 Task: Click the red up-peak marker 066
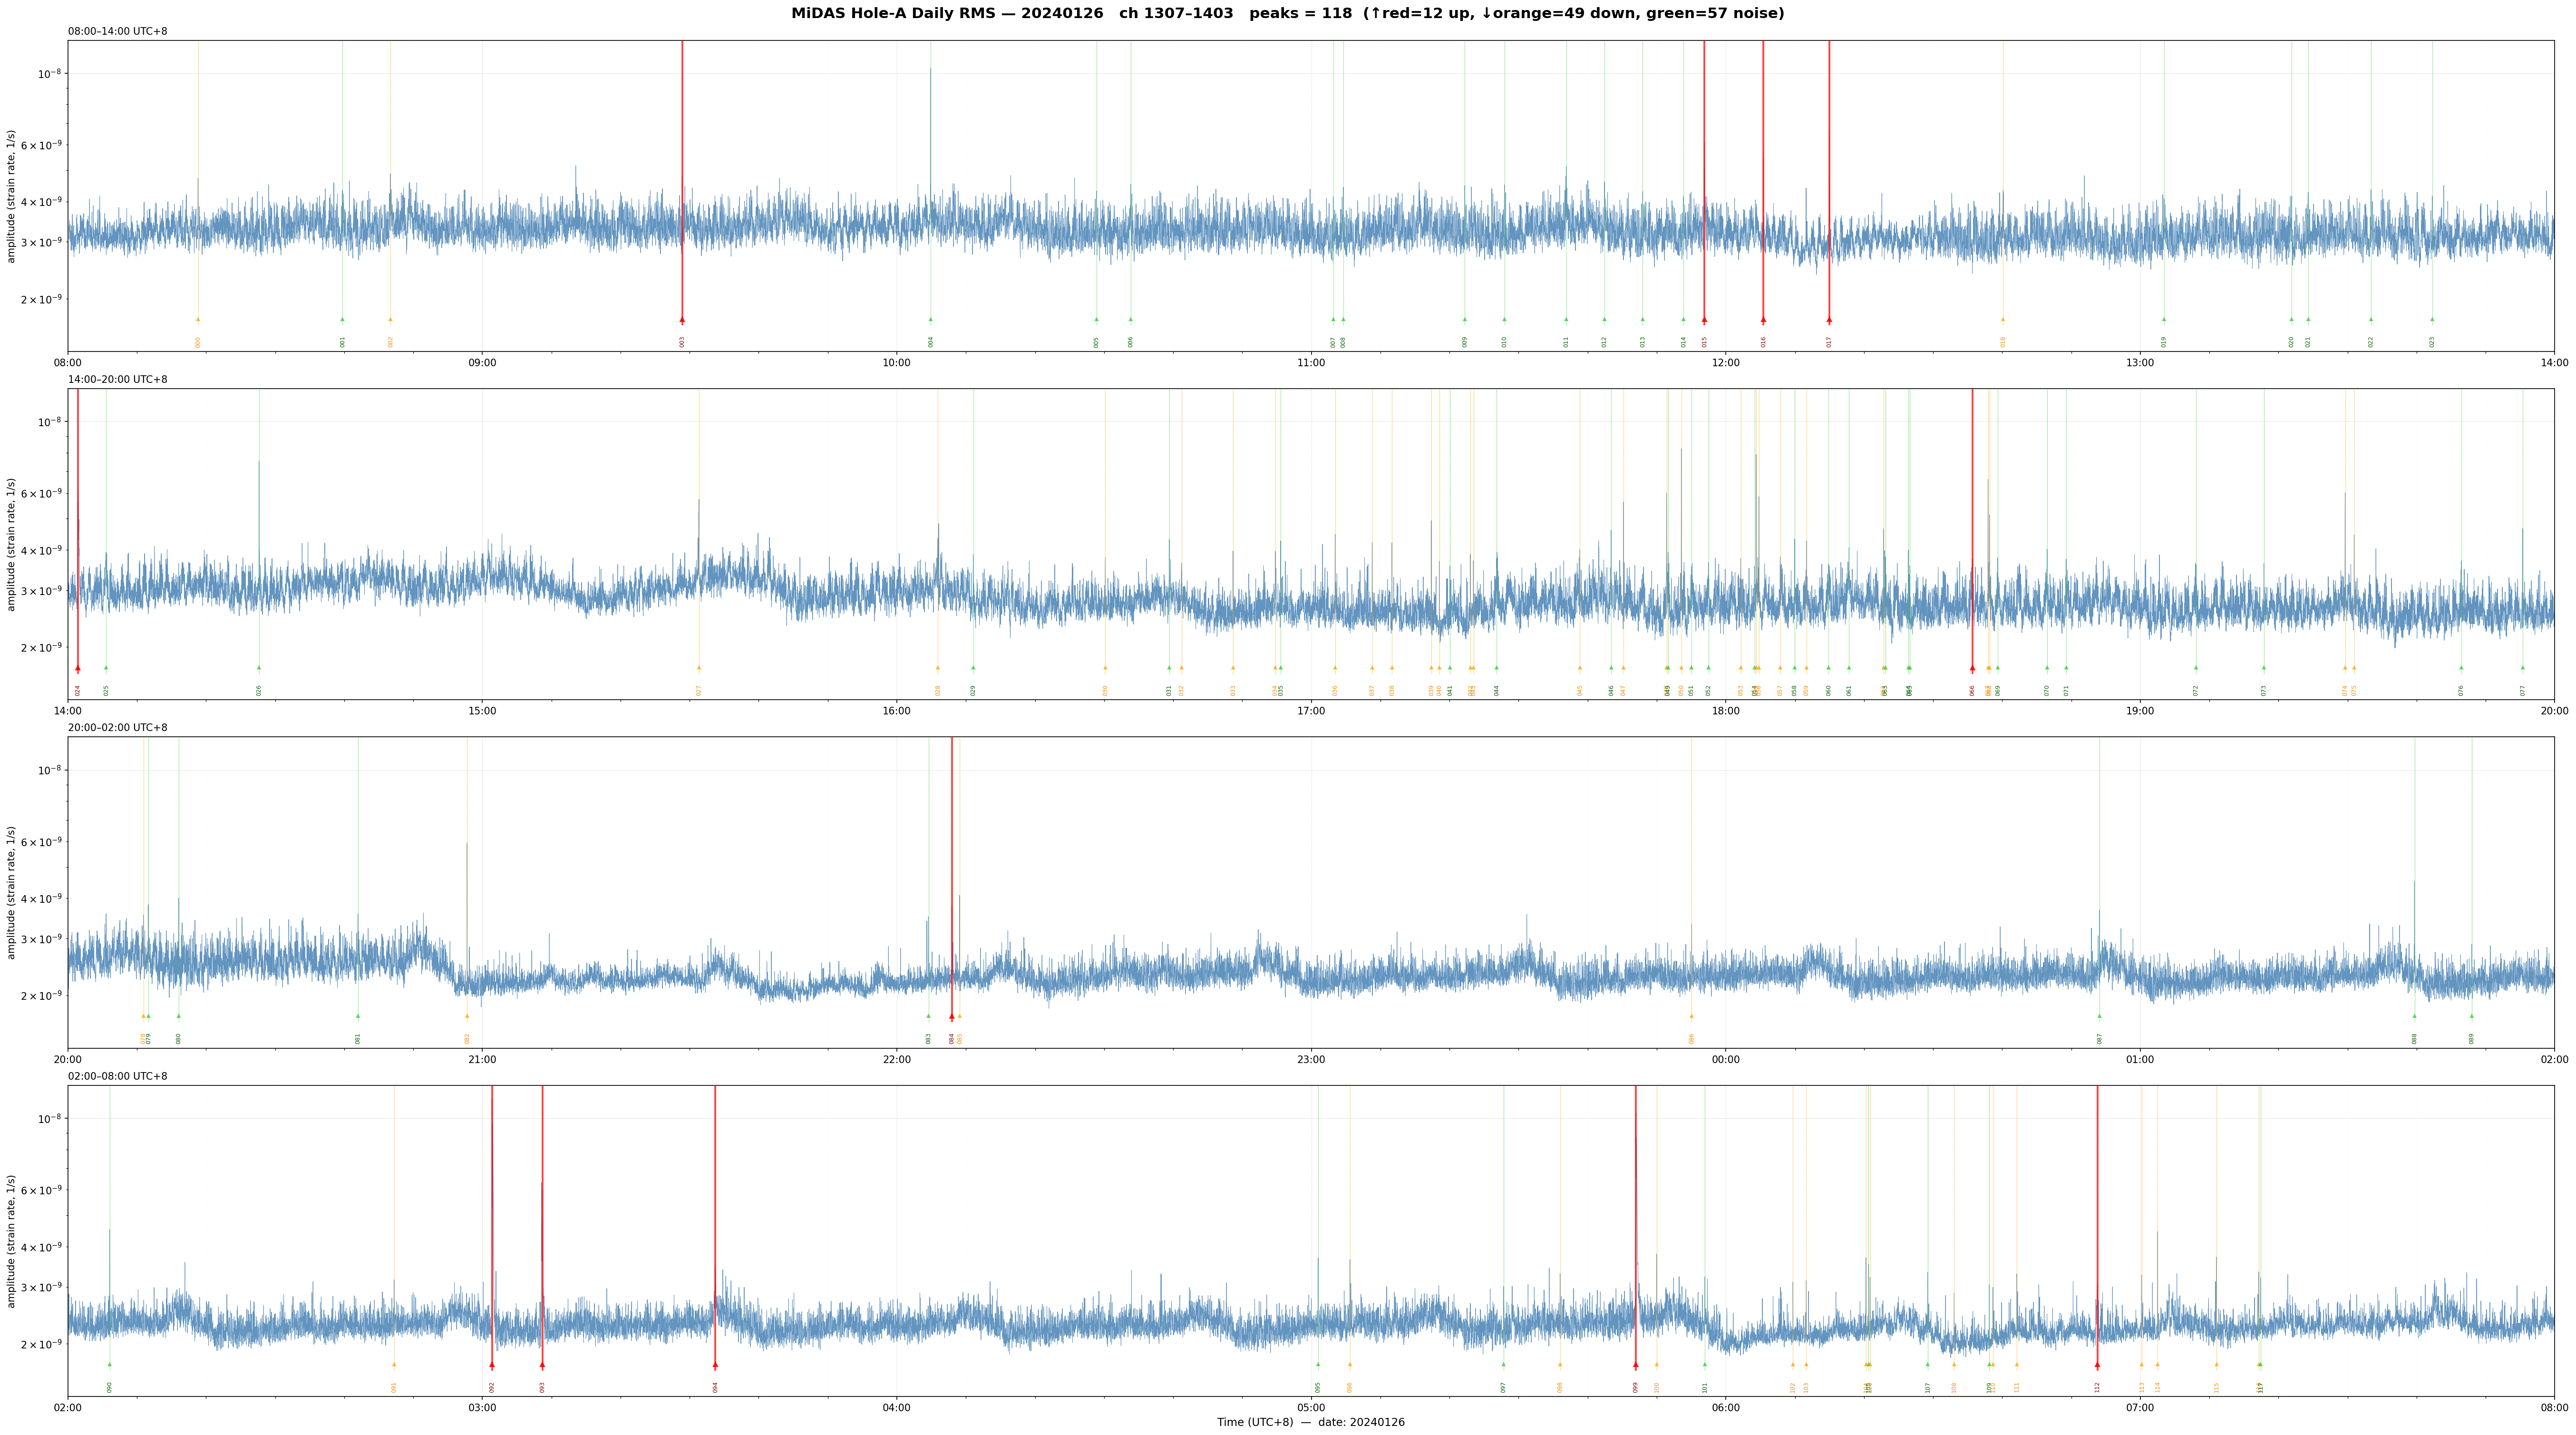(1972, 668)
